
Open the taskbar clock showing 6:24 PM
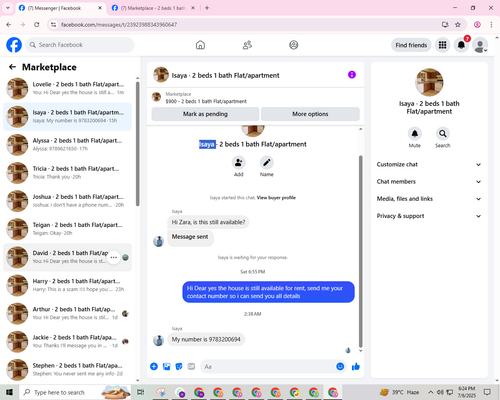tap(467, 392)
